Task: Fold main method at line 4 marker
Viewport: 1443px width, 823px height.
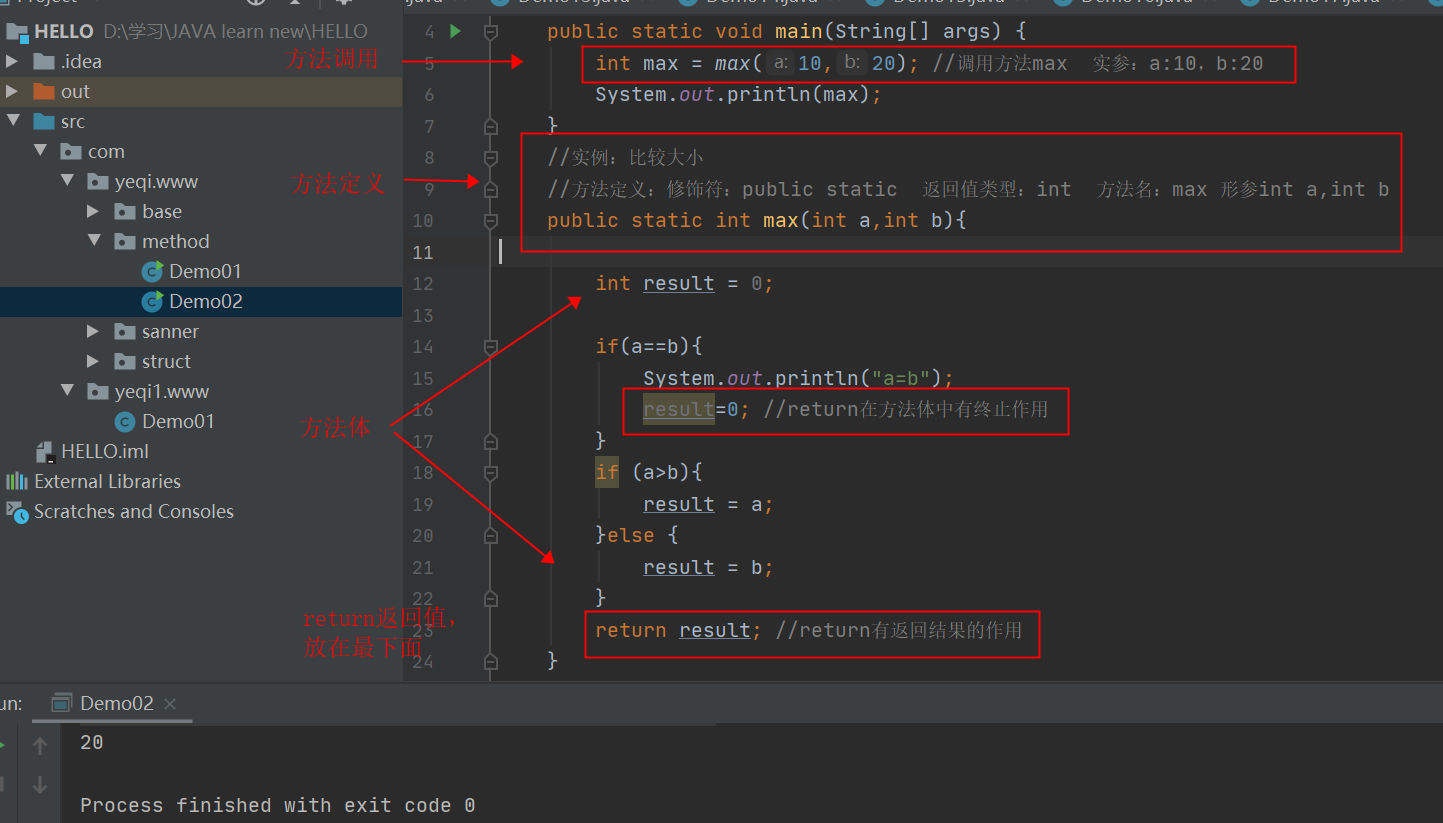Action: coord(490,32)
